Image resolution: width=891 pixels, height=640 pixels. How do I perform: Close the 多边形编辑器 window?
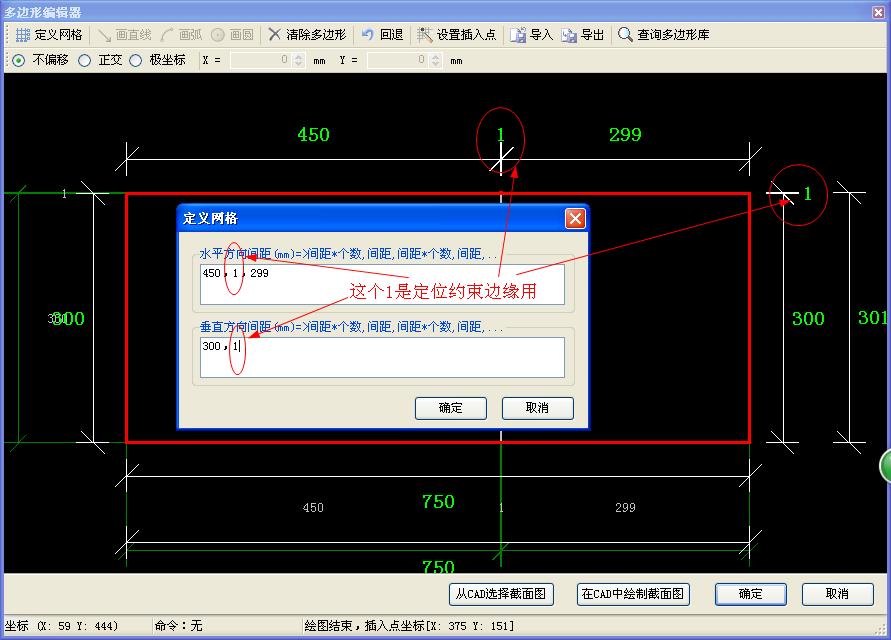[x=878, y=12]
